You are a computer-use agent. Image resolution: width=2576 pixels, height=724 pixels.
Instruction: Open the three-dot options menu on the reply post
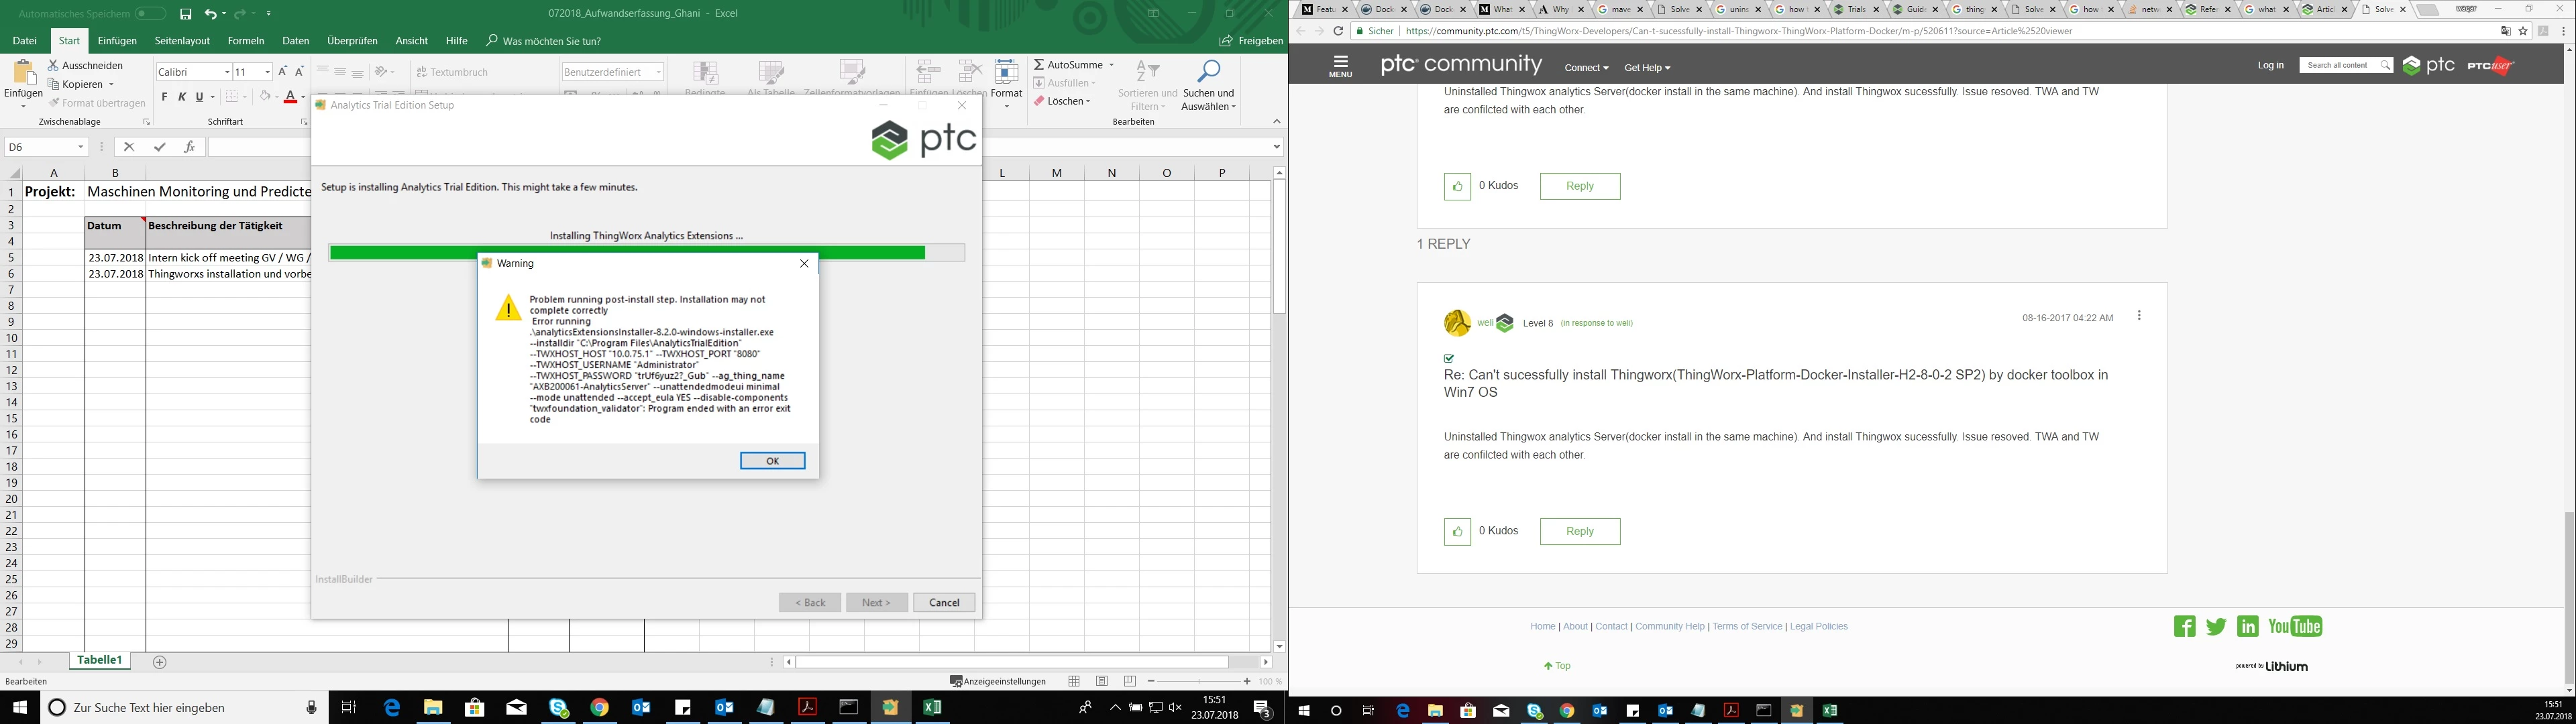tap(2139, 316)
